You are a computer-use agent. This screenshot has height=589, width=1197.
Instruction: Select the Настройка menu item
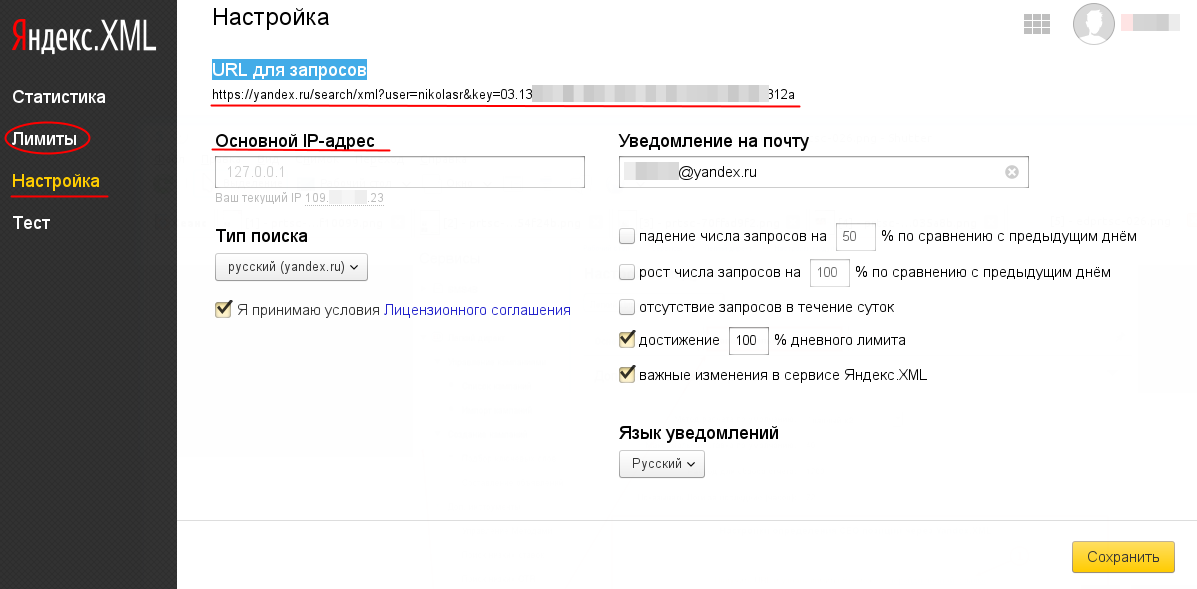[56, 181]
